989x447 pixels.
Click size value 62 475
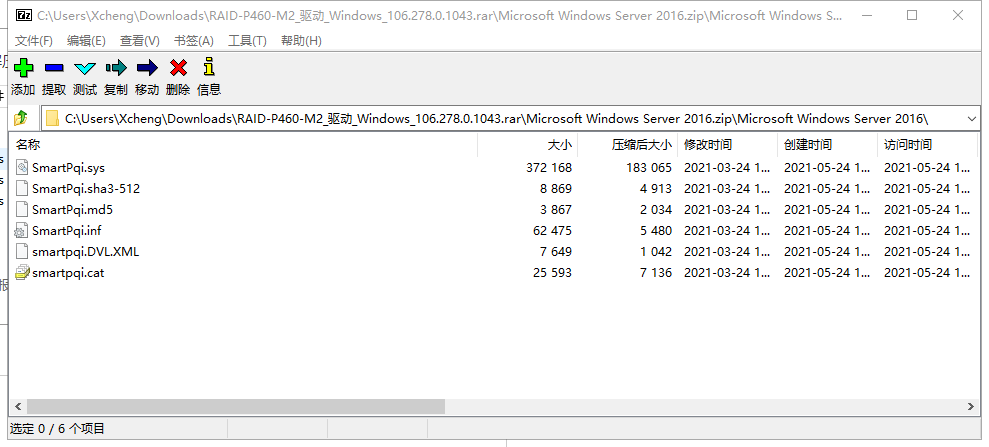(x=553, y=231)
